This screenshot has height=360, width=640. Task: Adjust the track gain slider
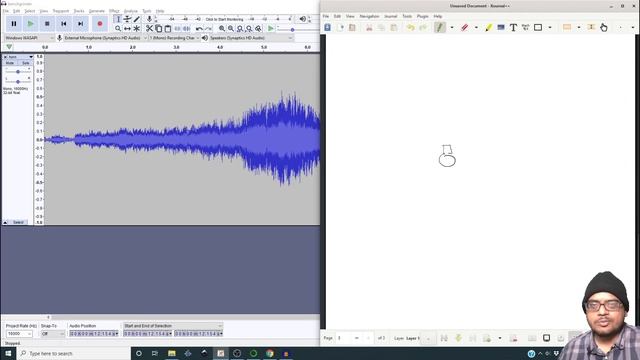tap(18, 71)
